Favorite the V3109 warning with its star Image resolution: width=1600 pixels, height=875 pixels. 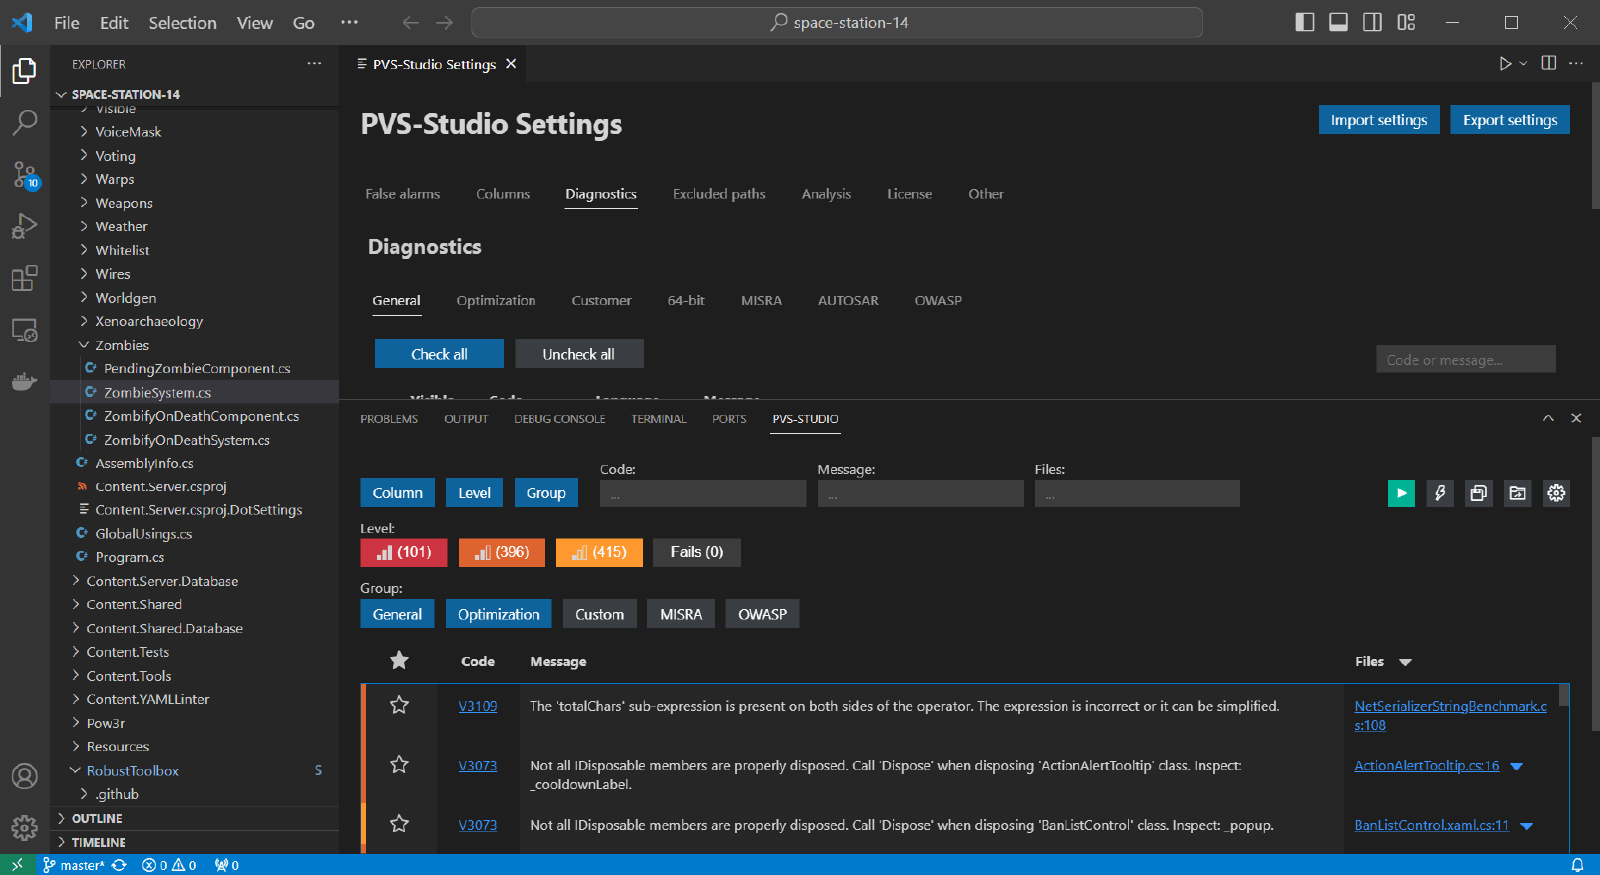coord(399,705)
